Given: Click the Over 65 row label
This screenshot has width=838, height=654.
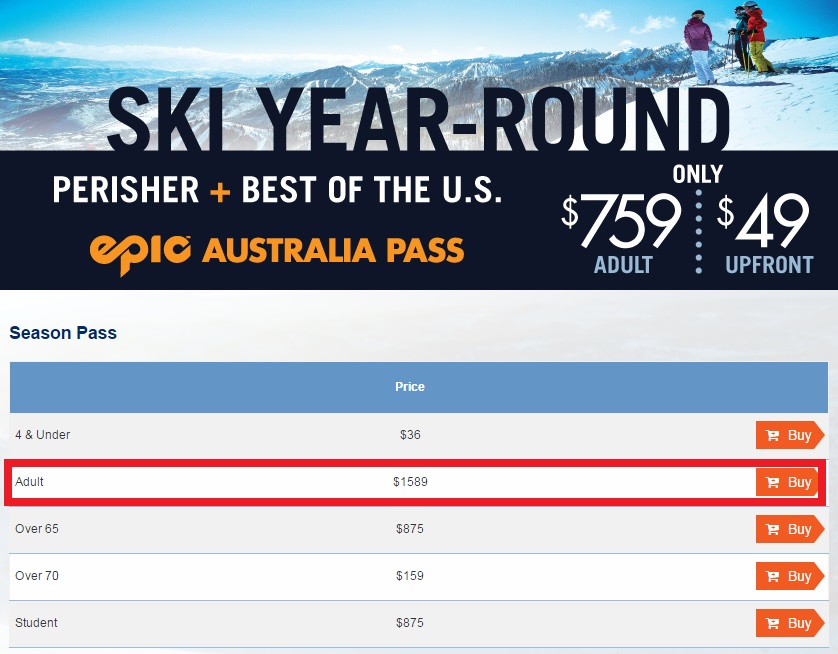Looking at the screenshot, I should click(37, 529).
